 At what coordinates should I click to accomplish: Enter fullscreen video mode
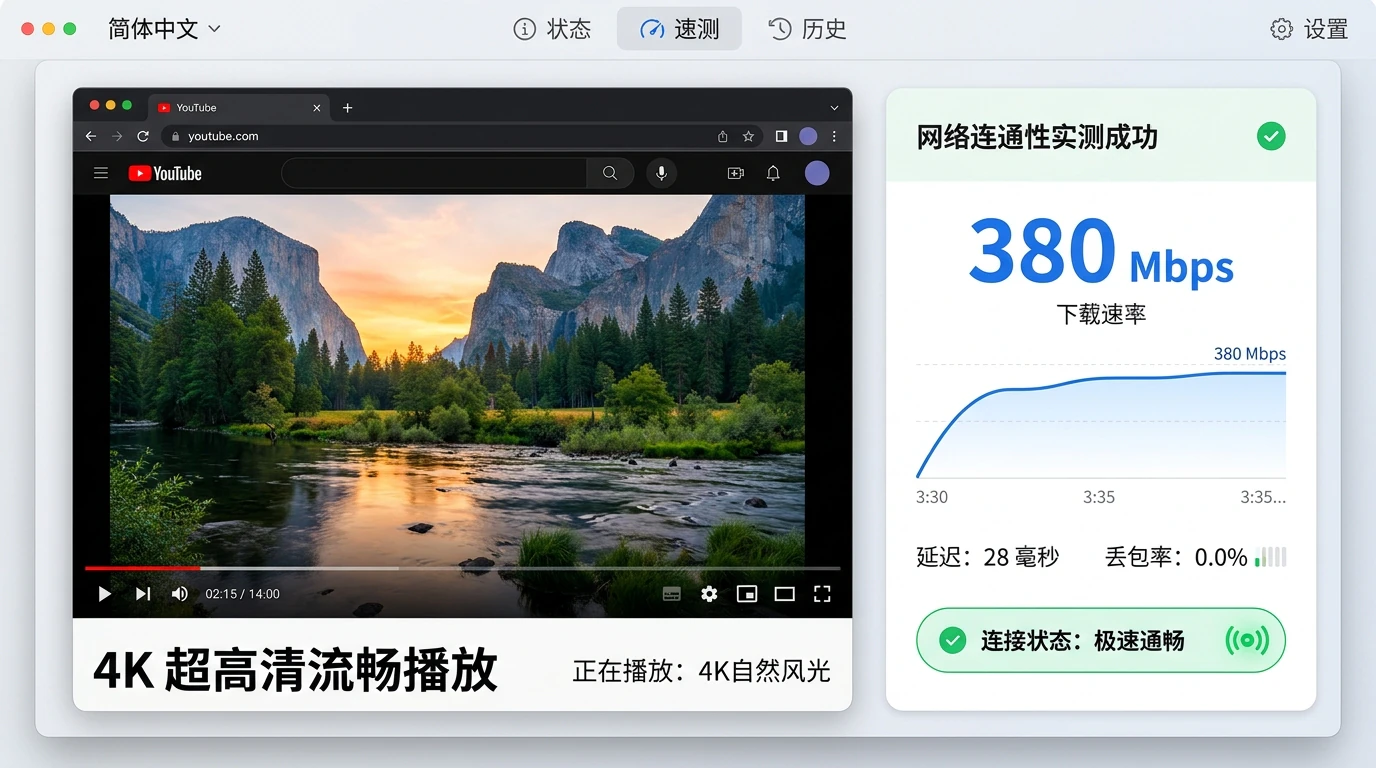coord(822,594)
